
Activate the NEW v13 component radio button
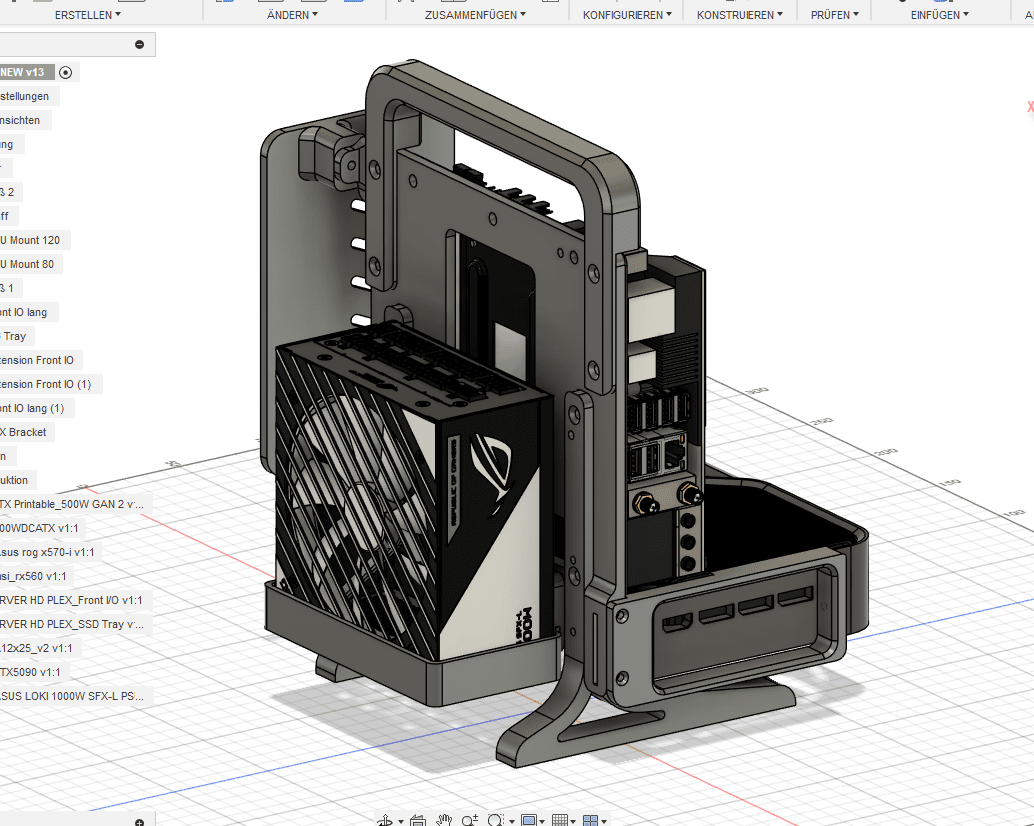pyautogui.click(x=65, y=73)
